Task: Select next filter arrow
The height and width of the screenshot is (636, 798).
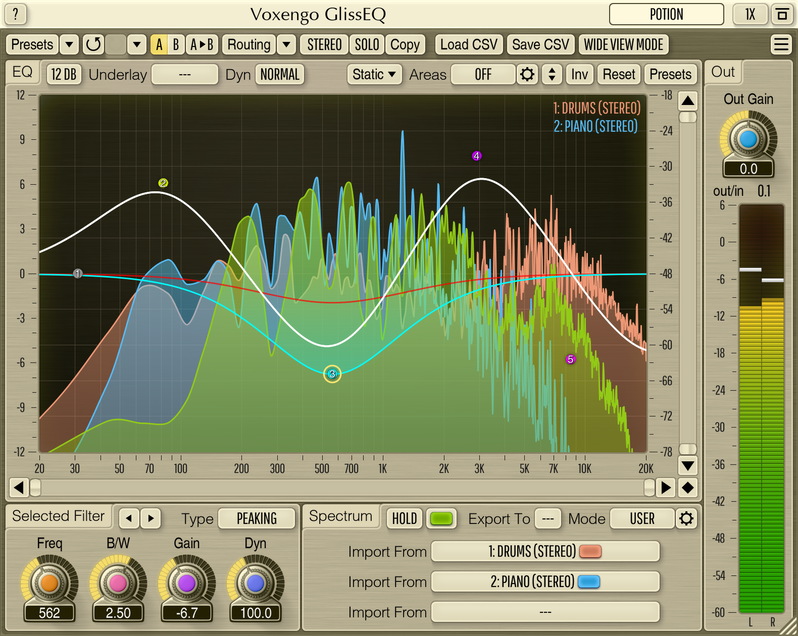Action: (151, 518)
